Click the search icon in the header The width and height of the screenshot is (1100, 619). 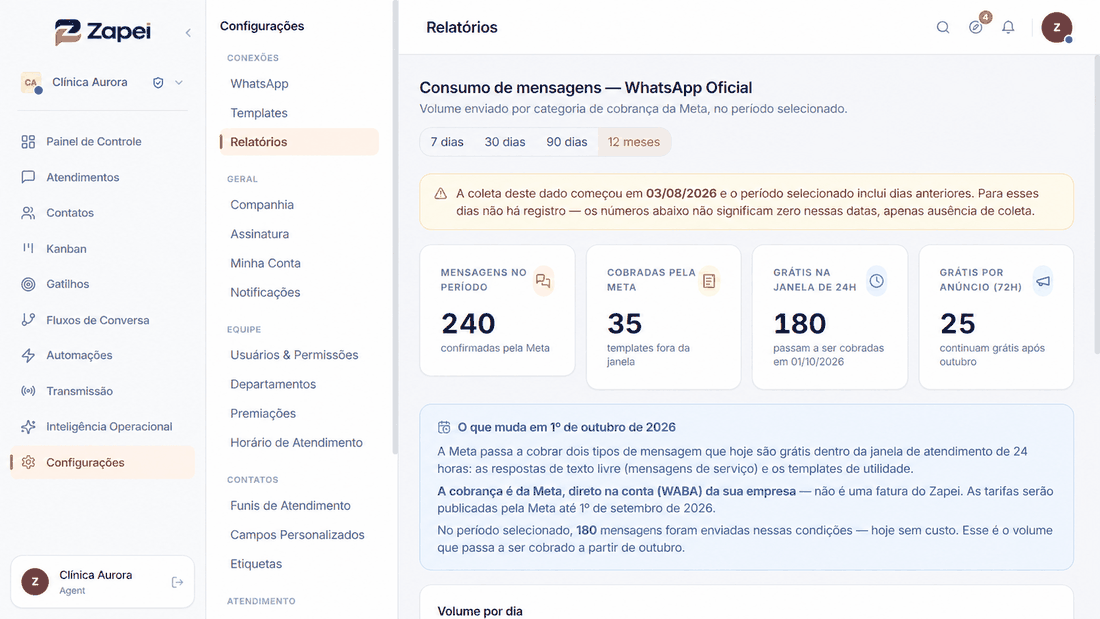click(x=943, y=27)
